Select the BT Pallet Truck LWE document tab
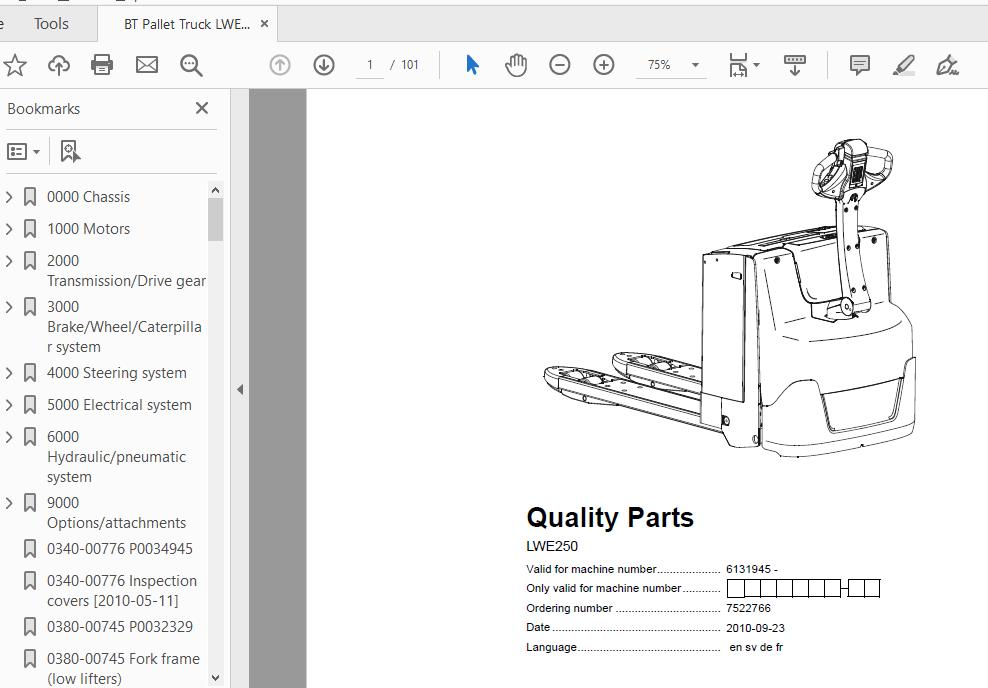 (x=186, y=24)
